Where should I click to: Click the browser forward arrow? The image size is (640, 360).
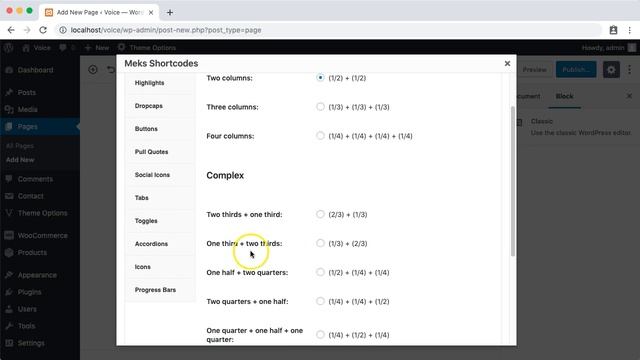[x=27, y=30]
